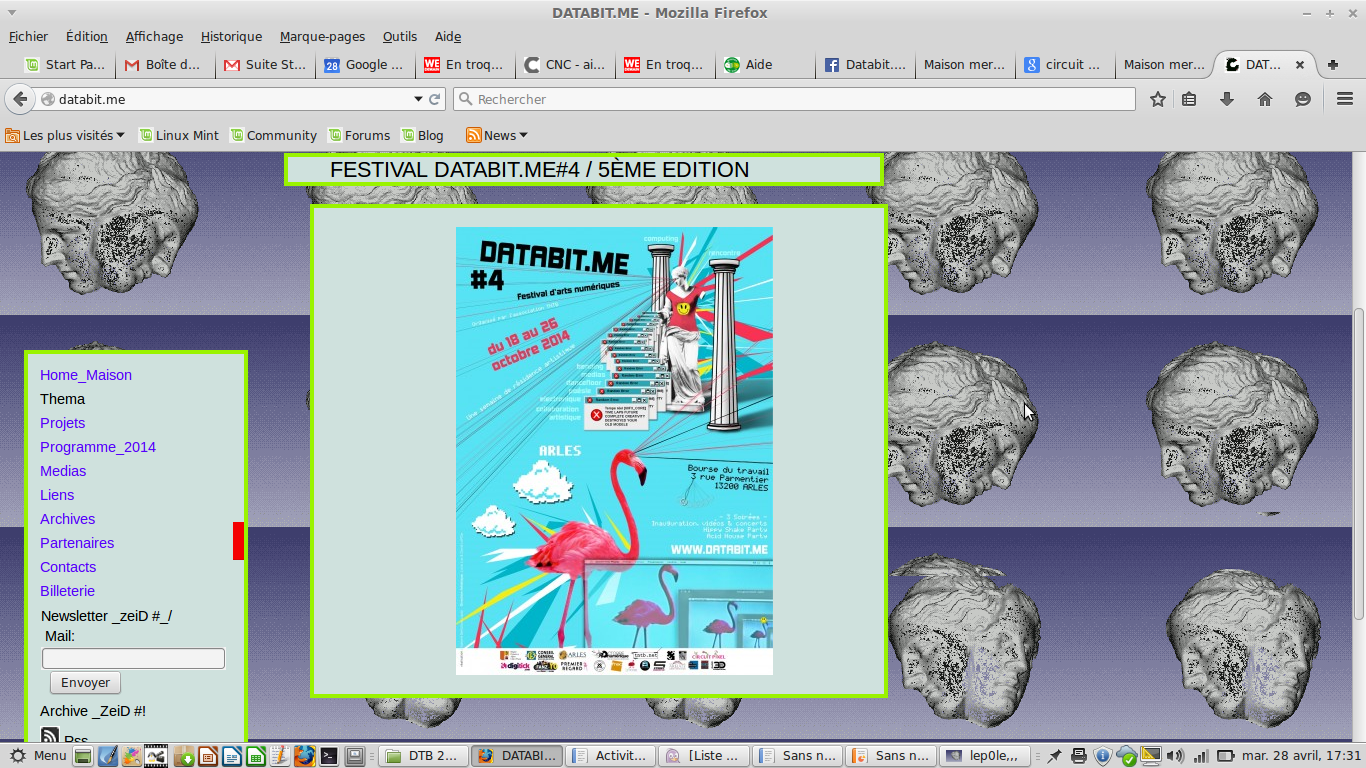Viewport: 1366px width, 768px height.
Task: Click the newsletter Mail input field
Action: tap(133, 658)
